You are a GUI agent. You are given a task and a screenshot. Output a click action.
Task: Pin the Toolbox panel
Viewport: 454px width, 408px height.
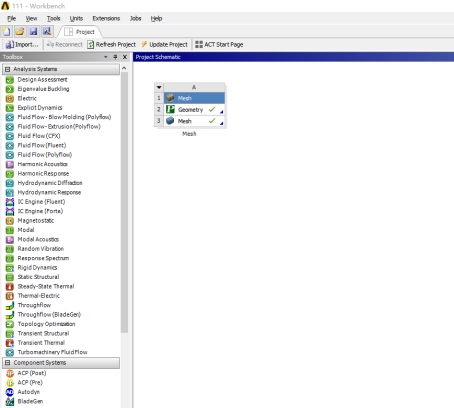(115, 57)
